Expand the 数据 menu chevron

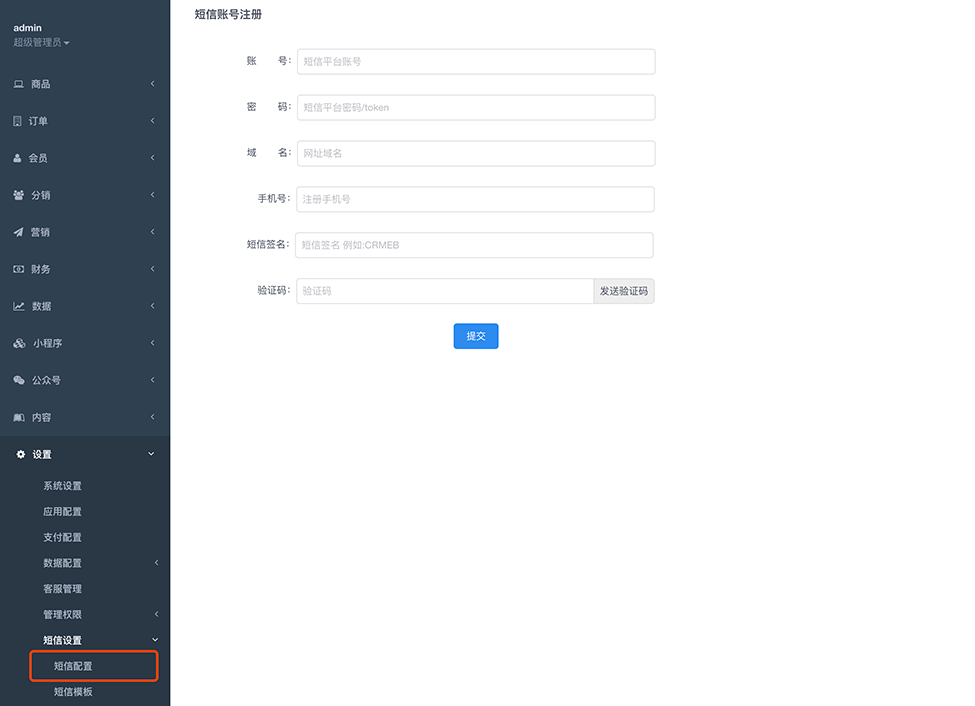pos(152,306)
